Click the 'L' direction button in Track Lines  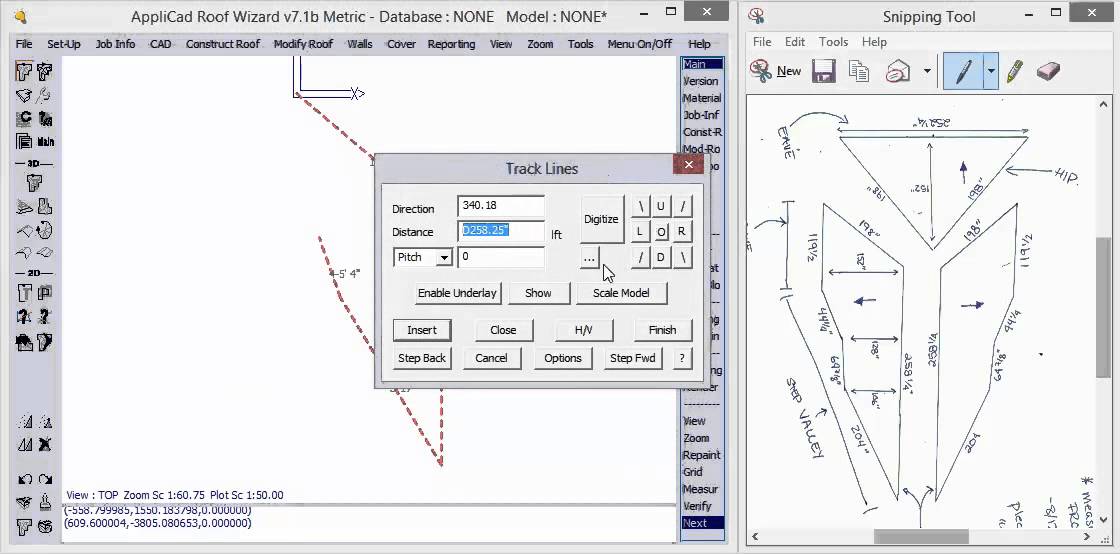(x=640, y=231)
